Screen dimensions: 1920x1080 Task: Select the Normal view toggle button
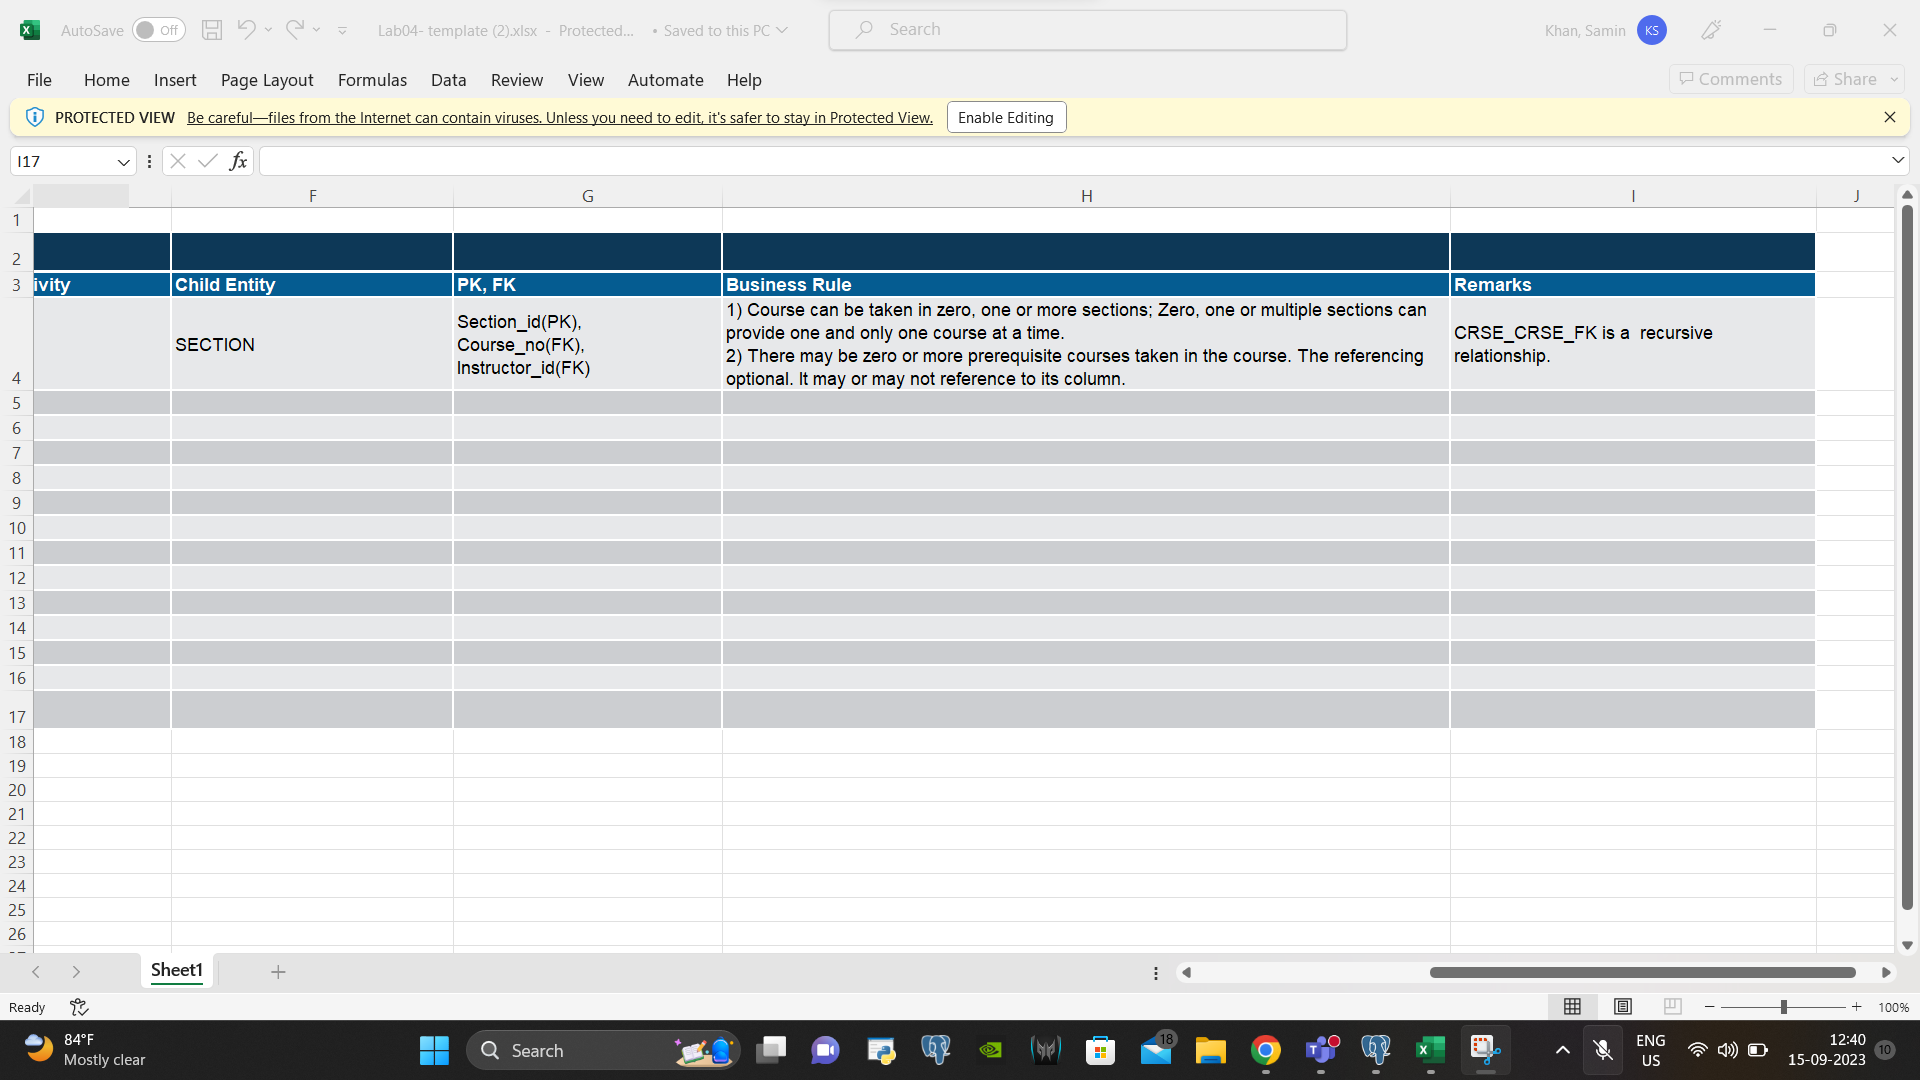1572,1007
